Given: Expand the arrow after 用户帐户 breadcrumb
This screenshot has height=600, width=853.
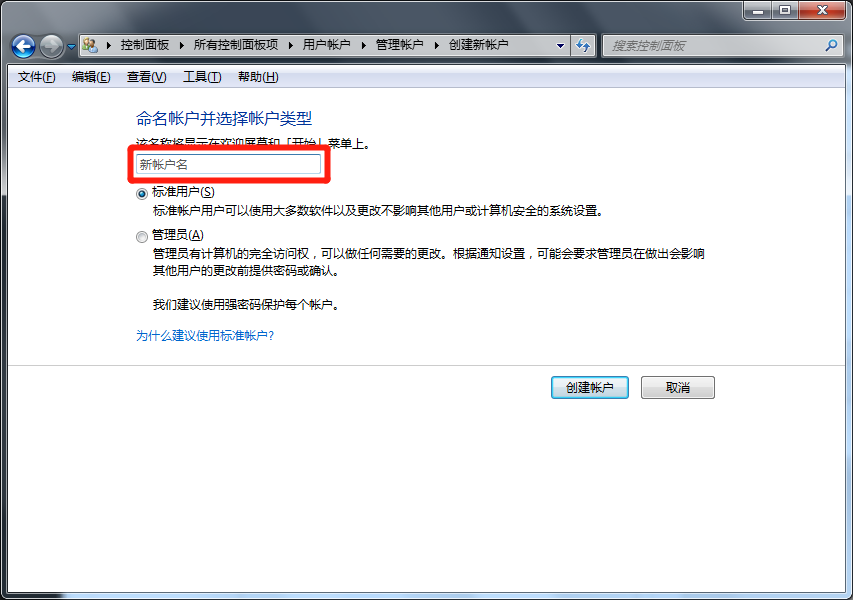Looking at the screenshot, I should [363, 45].
